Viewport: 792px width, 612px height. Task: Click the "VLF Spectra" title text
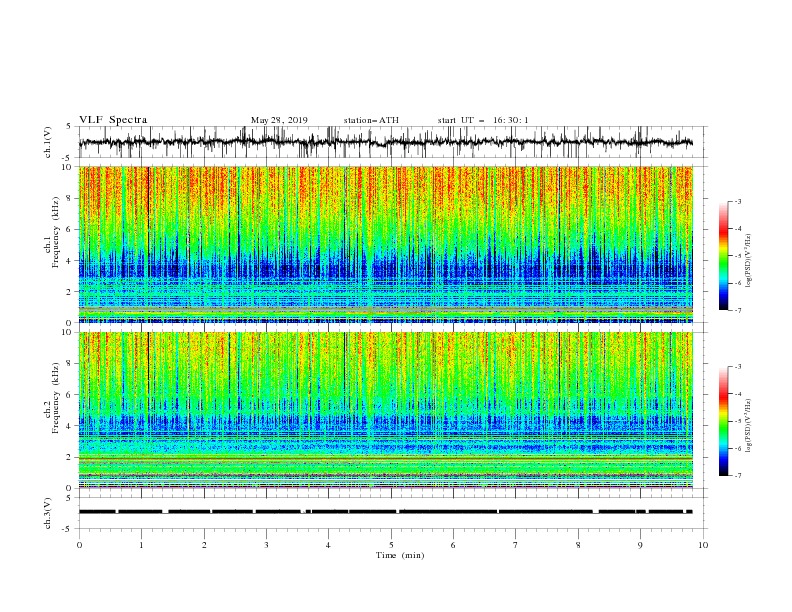[113, 120]
